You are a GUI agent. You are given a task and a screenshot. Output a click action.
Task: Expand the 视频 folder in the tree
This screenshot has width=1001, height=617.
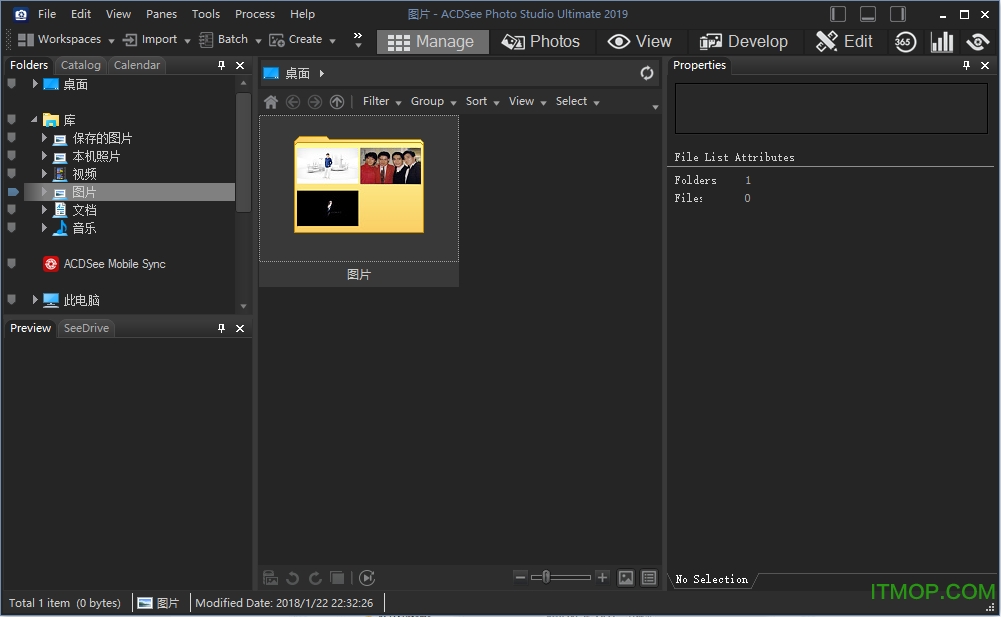pos(44,173)
